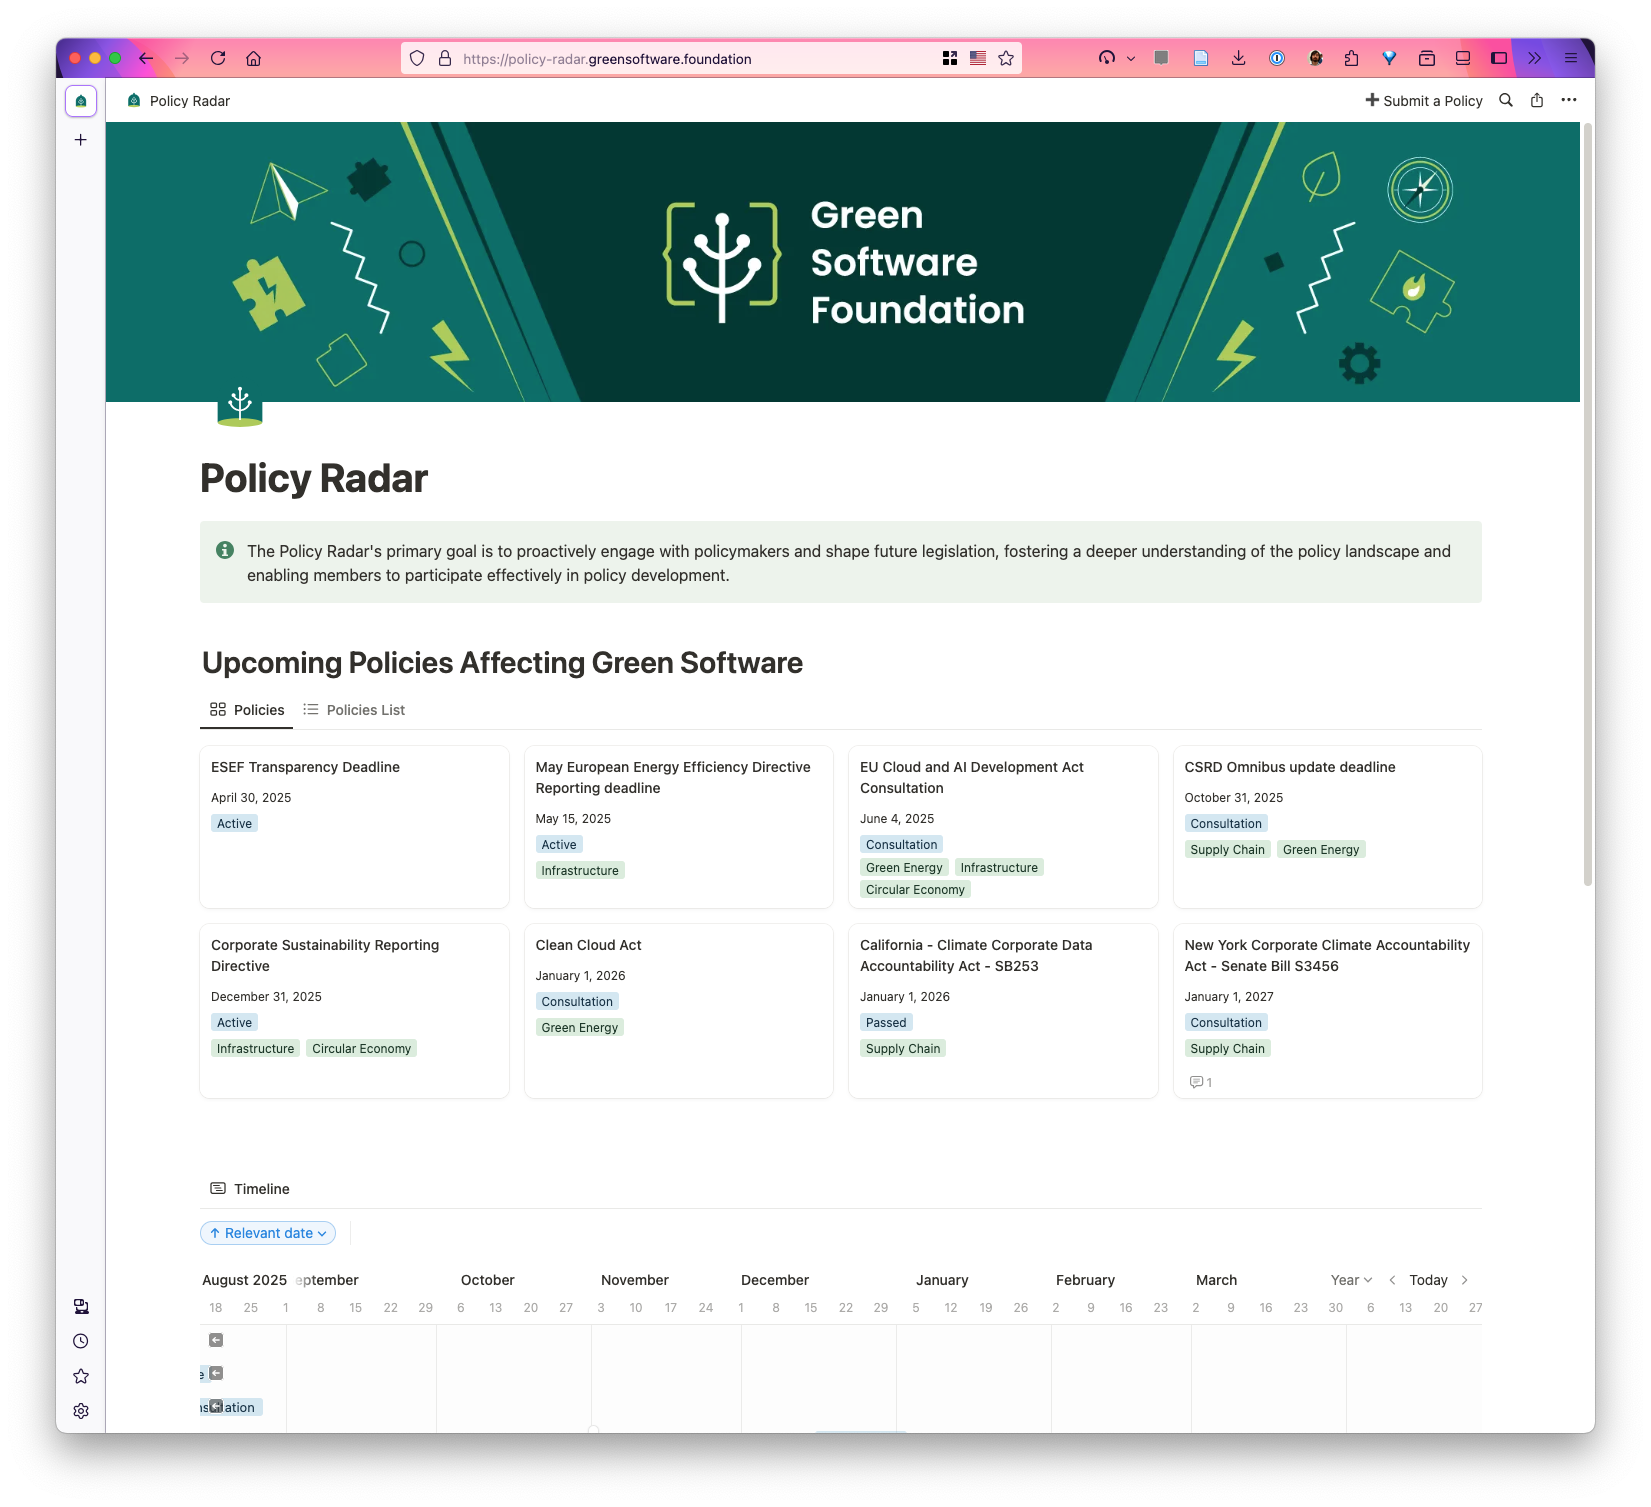Open the browser downloads panel

[x=1238, y=58]
